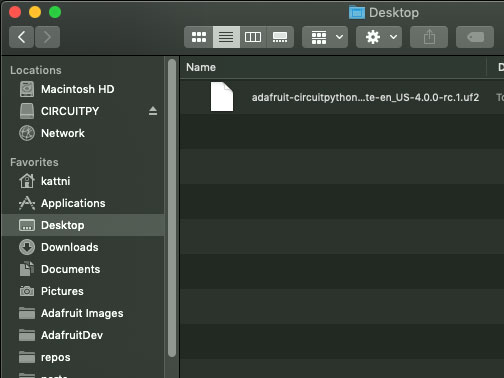This screenshot has width=504, height=378.
Task: Open the gear action menu
Action: 379,37
